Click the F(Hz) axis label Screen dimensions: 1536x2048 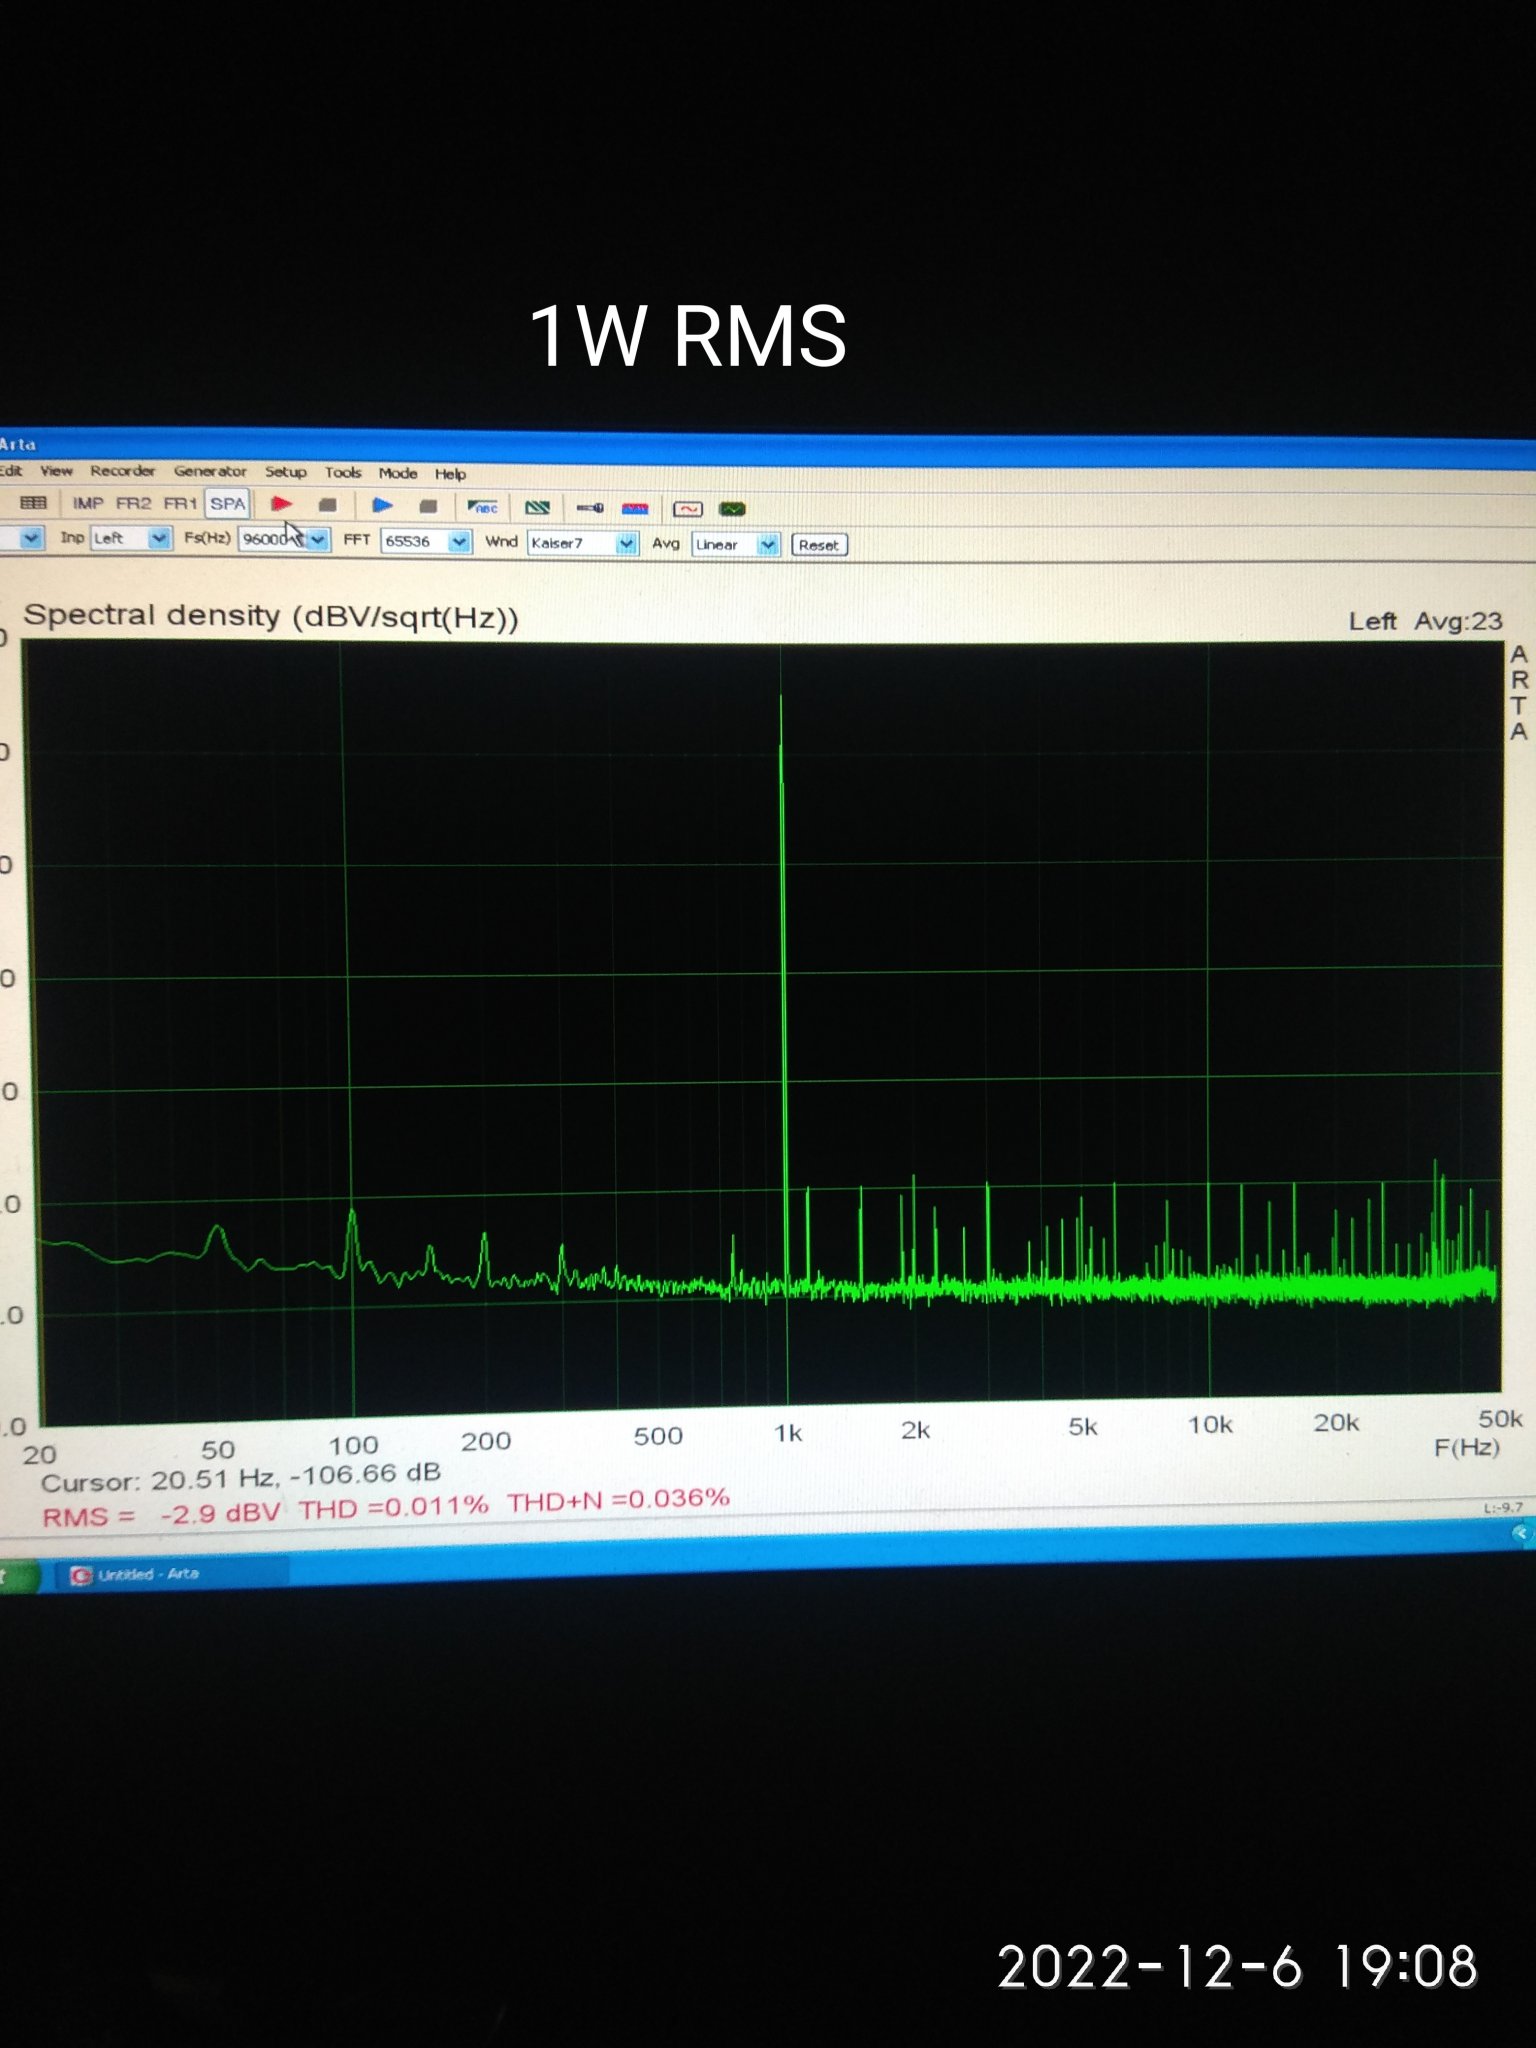click(x=1466, y=1447)
